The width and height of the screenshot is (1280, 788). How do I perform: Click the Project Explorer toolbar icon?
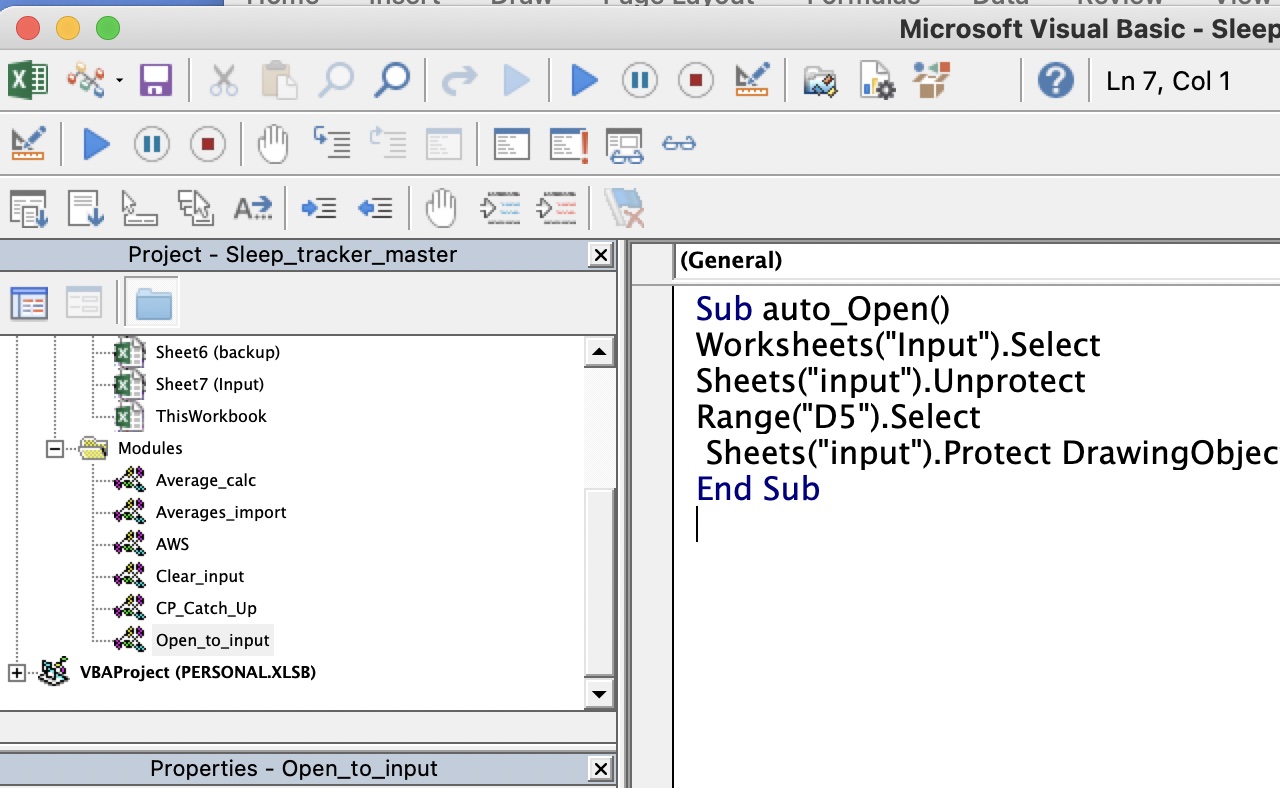click(819, 80)
